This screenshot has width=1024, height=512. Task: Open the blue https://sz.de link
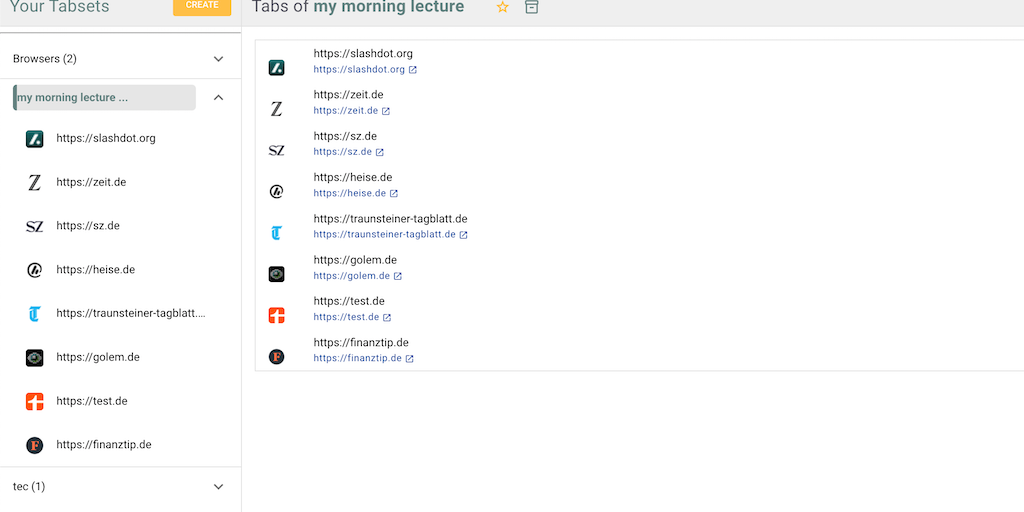(342, 152)
